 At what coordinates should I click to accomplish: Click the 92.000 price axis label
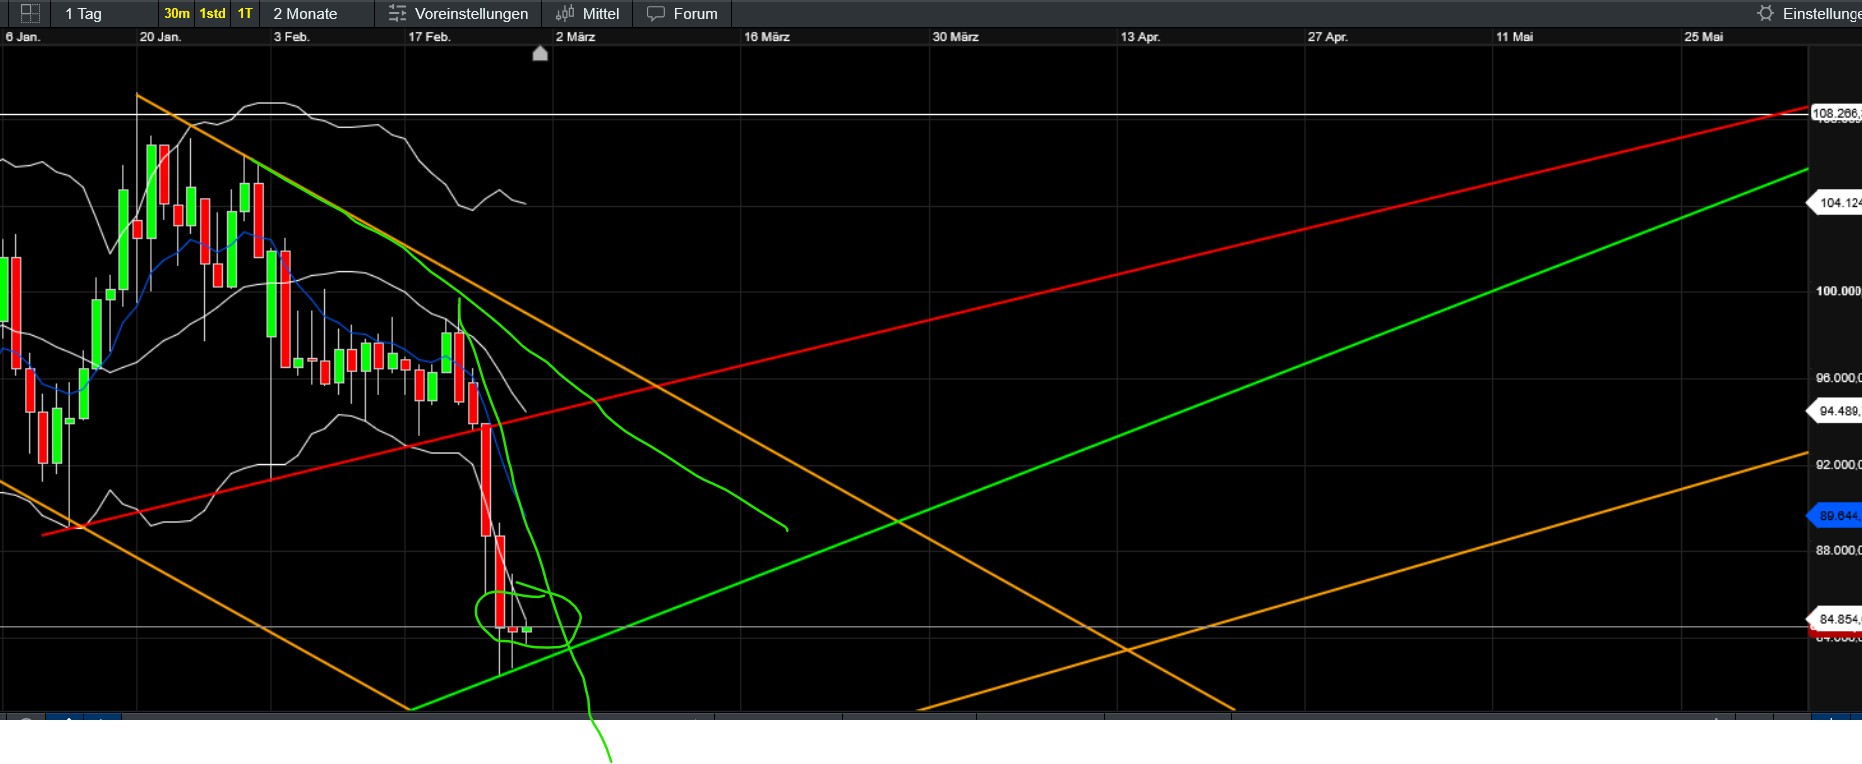[1838, 464]
